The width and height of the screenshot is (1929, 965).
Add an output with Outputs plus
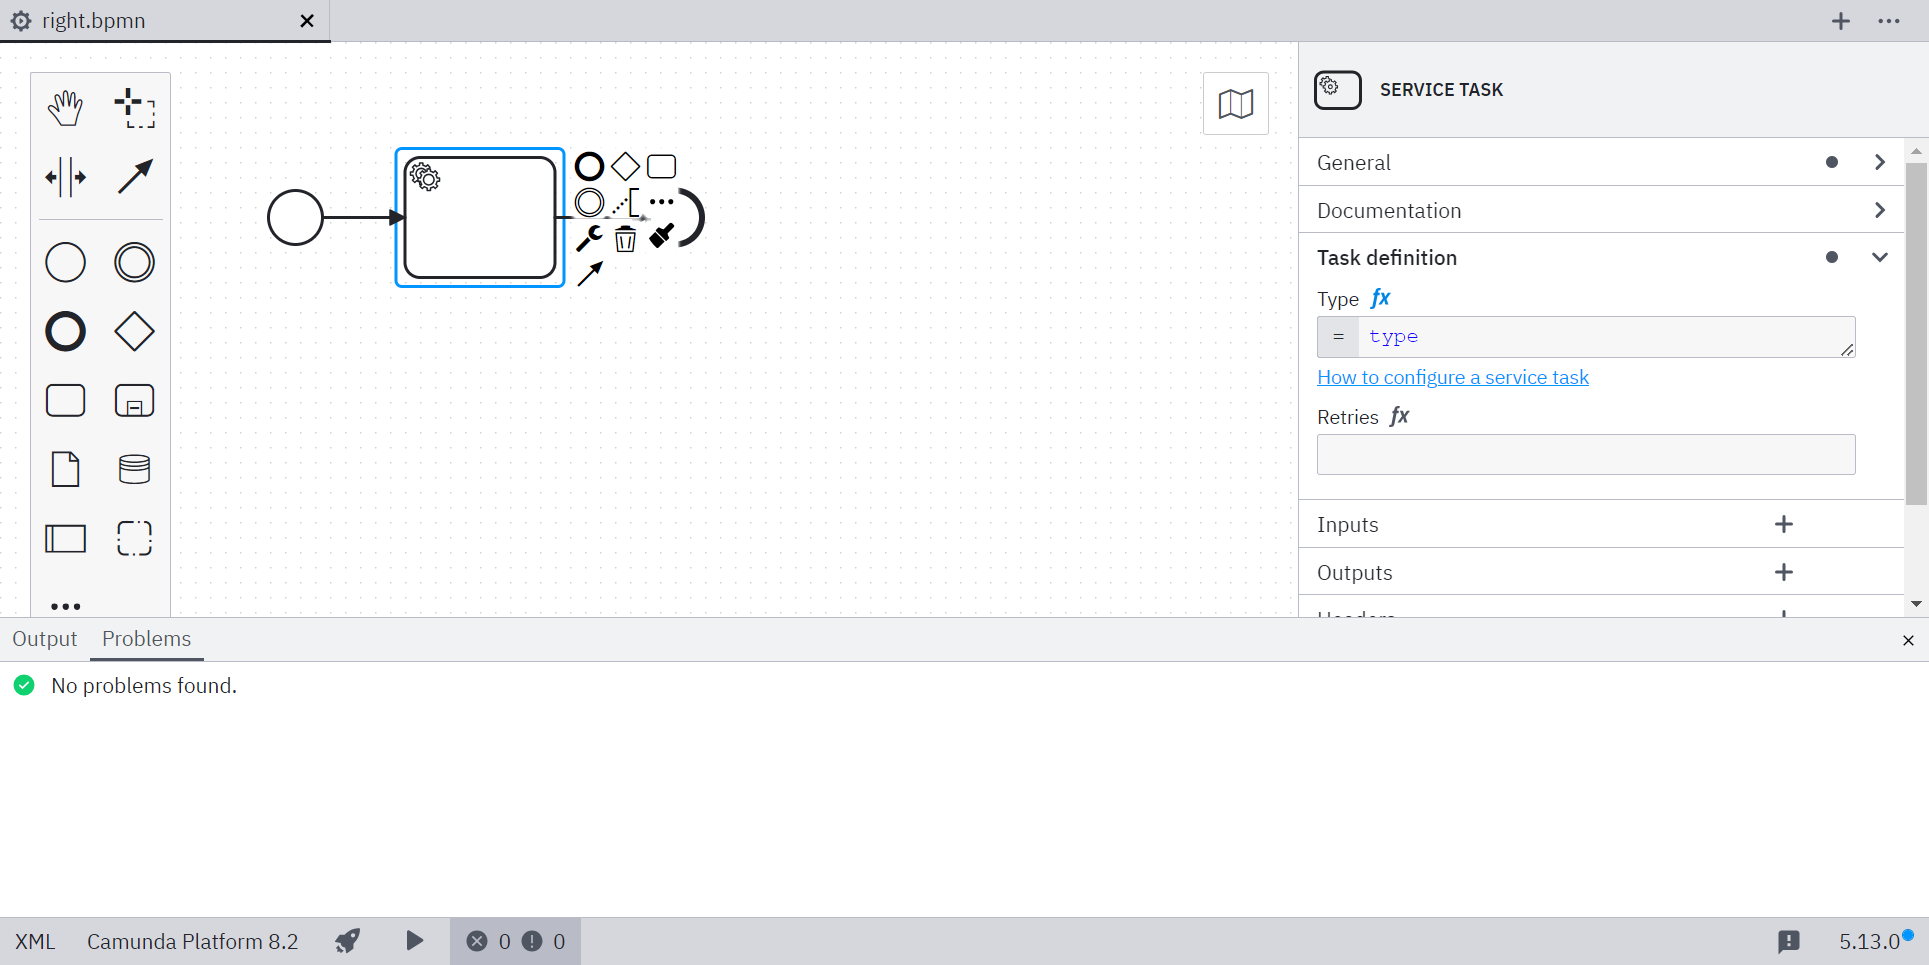(x=1784, y=572)
